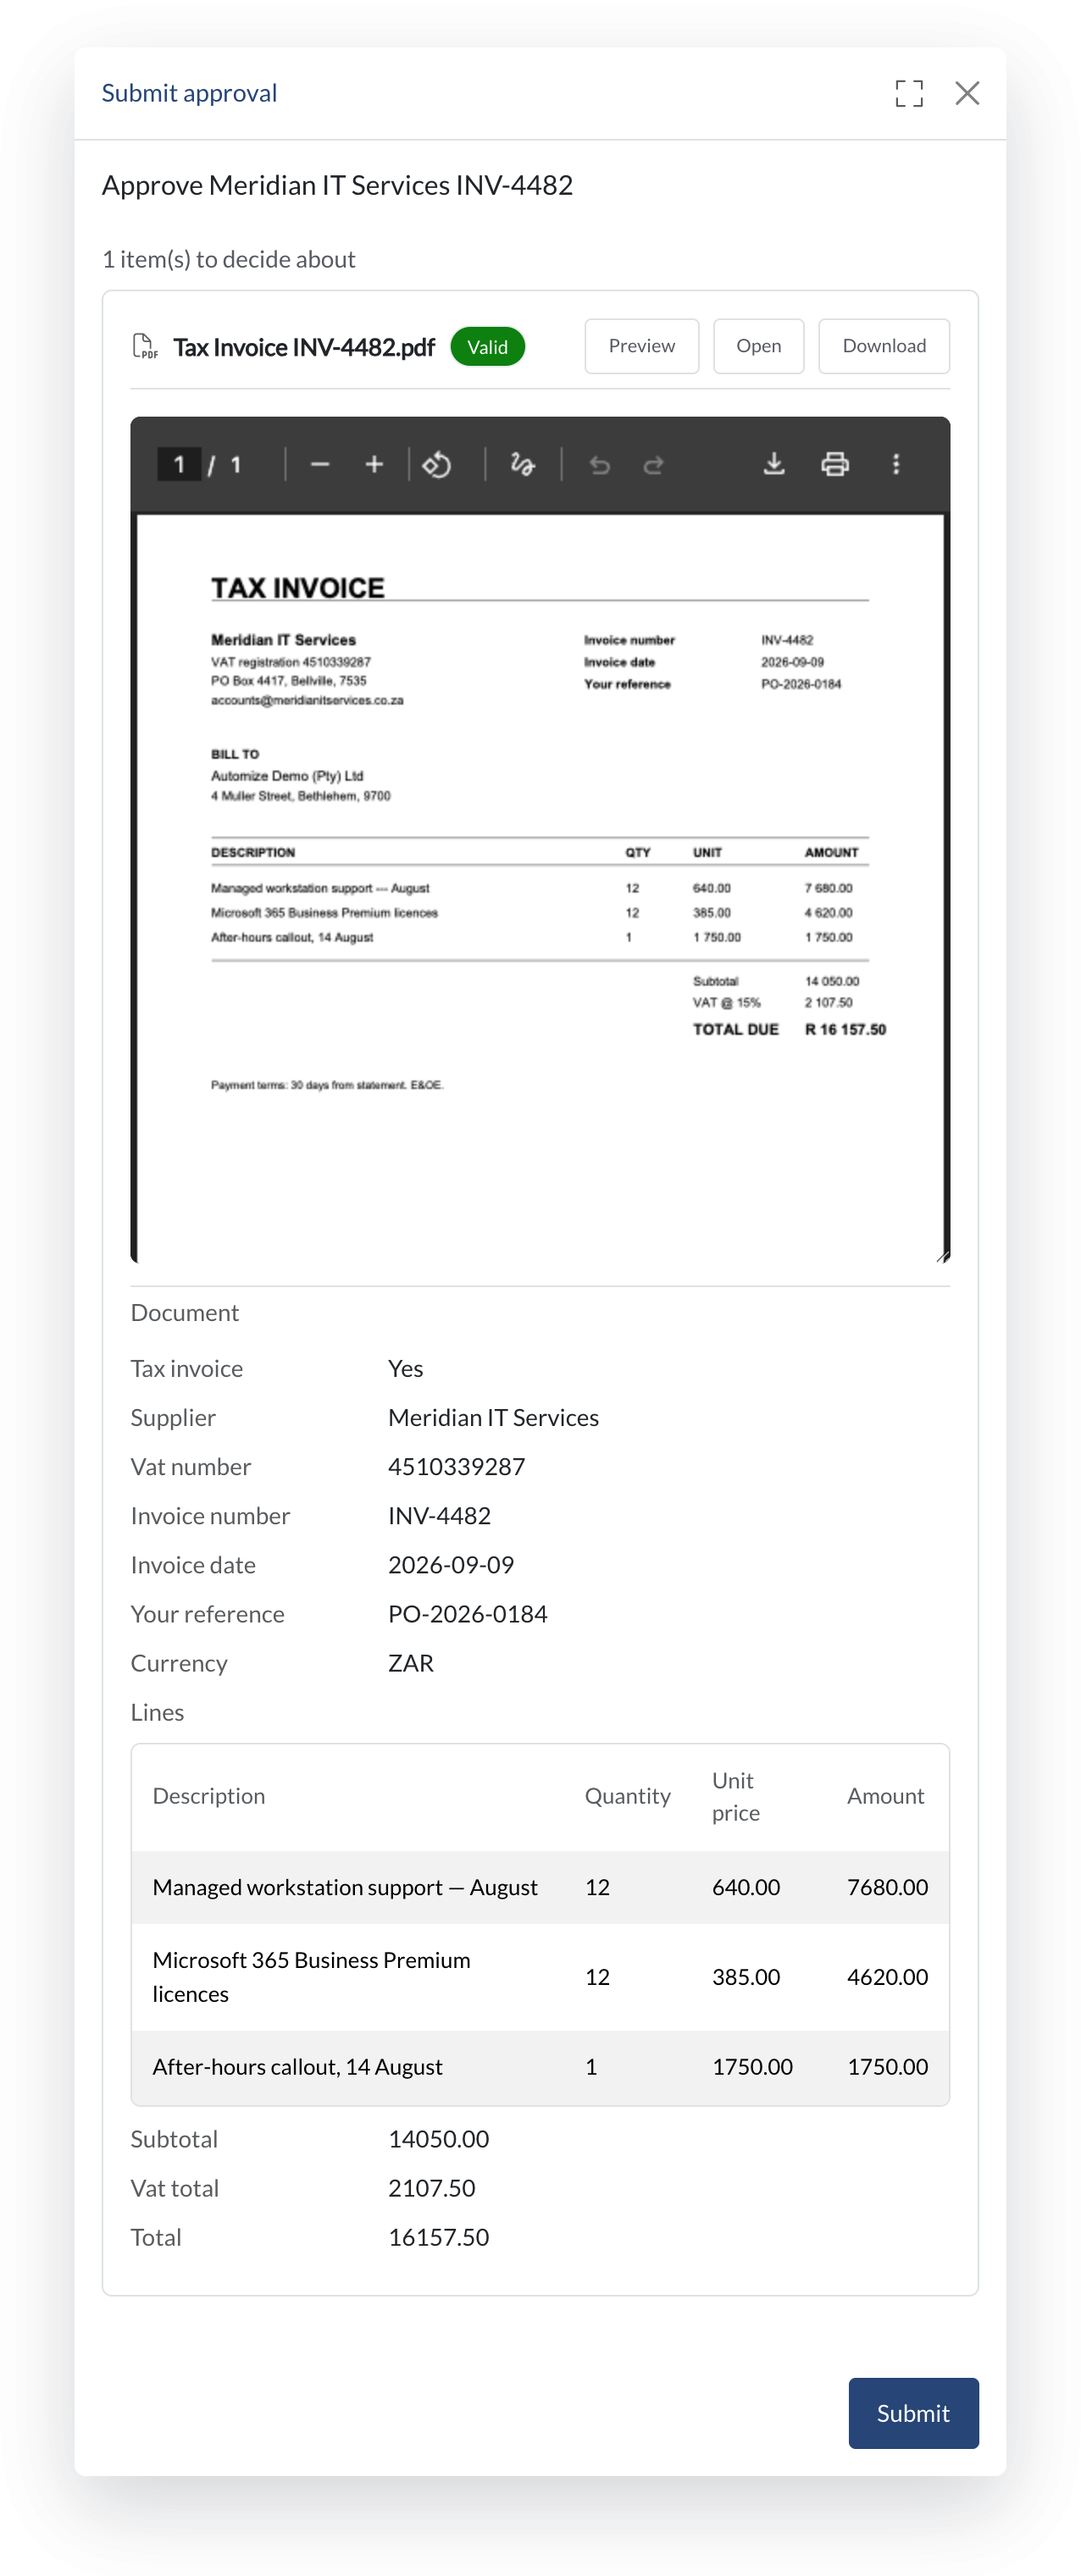1081x2576 pixels.
Task: Click the Vat number value 4510339287
Action: (x=456, y=1466)
